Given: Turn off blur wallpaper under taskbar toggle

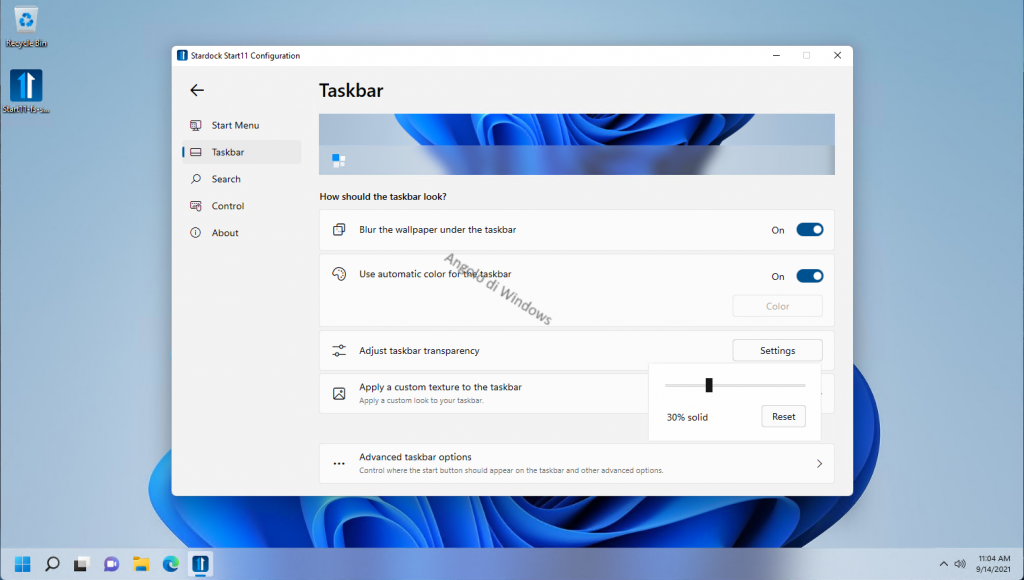Looking at the screenshot, I should tap(809, 230).
